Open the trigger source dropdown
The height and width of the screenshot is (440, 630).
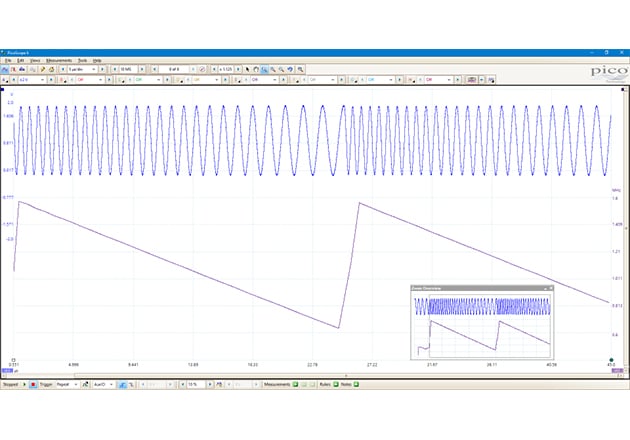click(103, 385)
